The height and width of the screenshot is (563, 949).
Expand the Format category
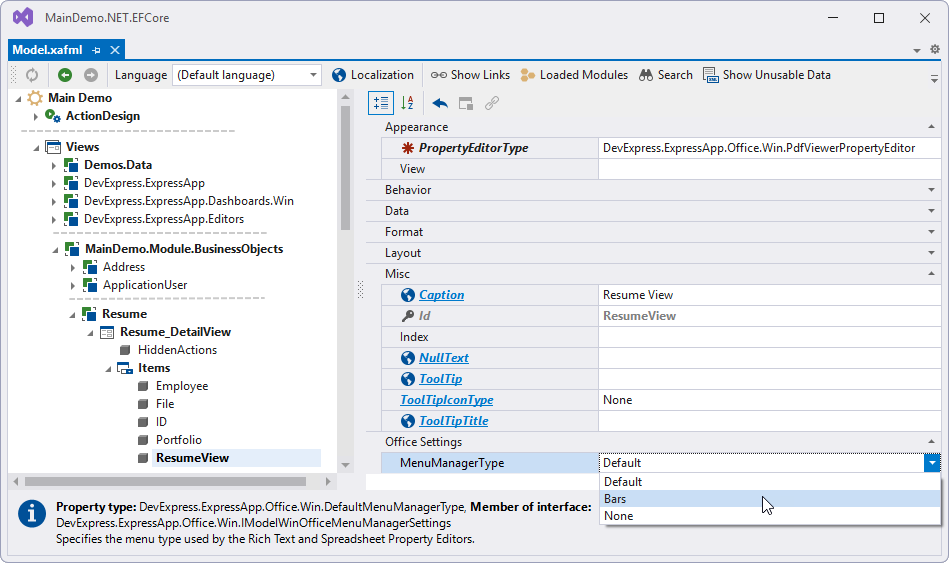click(931, 232)
